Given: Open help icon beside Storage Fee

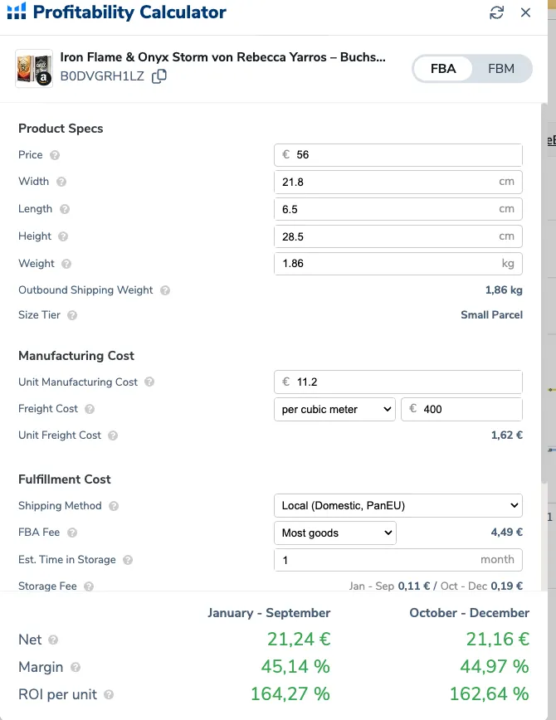Looking at the screenshot, I should [89, 586].
